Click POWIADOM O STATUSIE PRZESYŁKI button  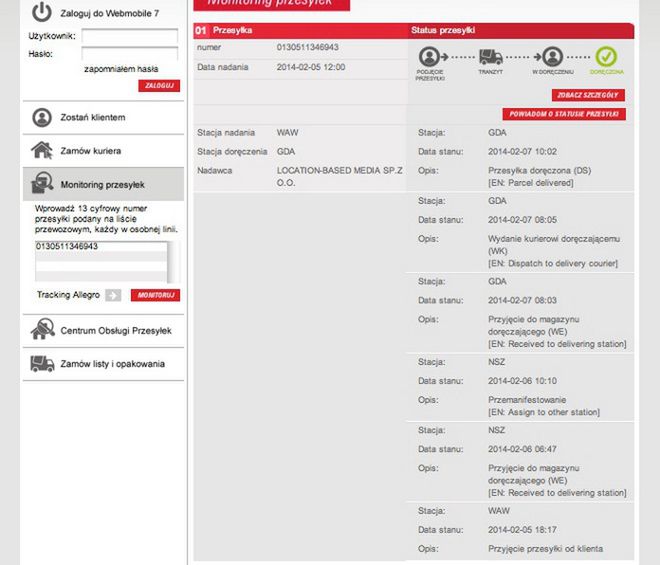[x=564, y=114]
